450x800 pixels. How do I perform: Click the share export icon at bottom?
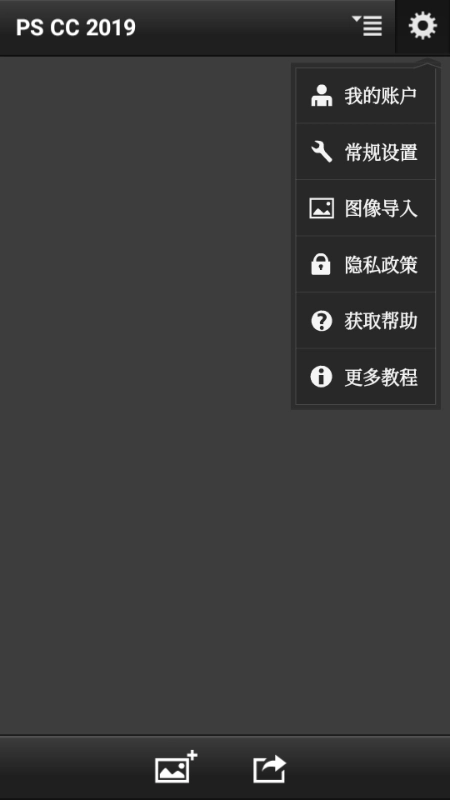pos(269,769)
